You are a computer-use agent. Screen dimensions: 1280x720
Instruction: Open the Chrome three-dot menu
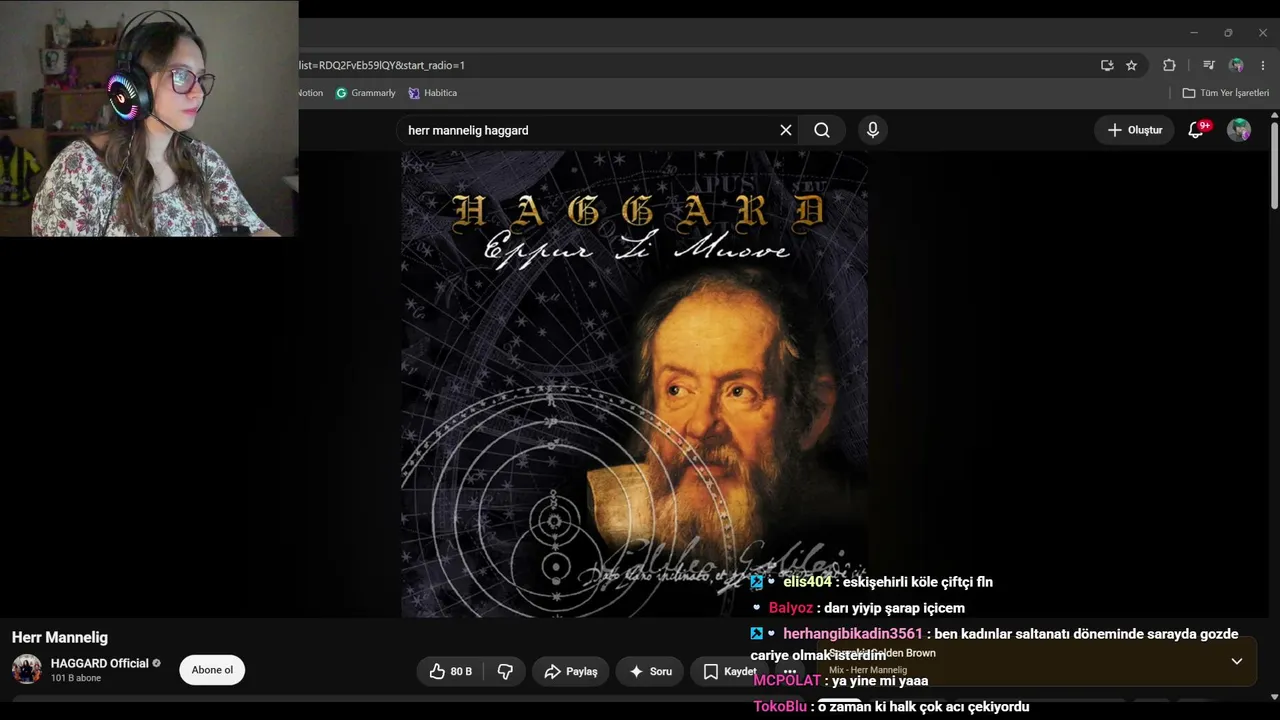1263,65
